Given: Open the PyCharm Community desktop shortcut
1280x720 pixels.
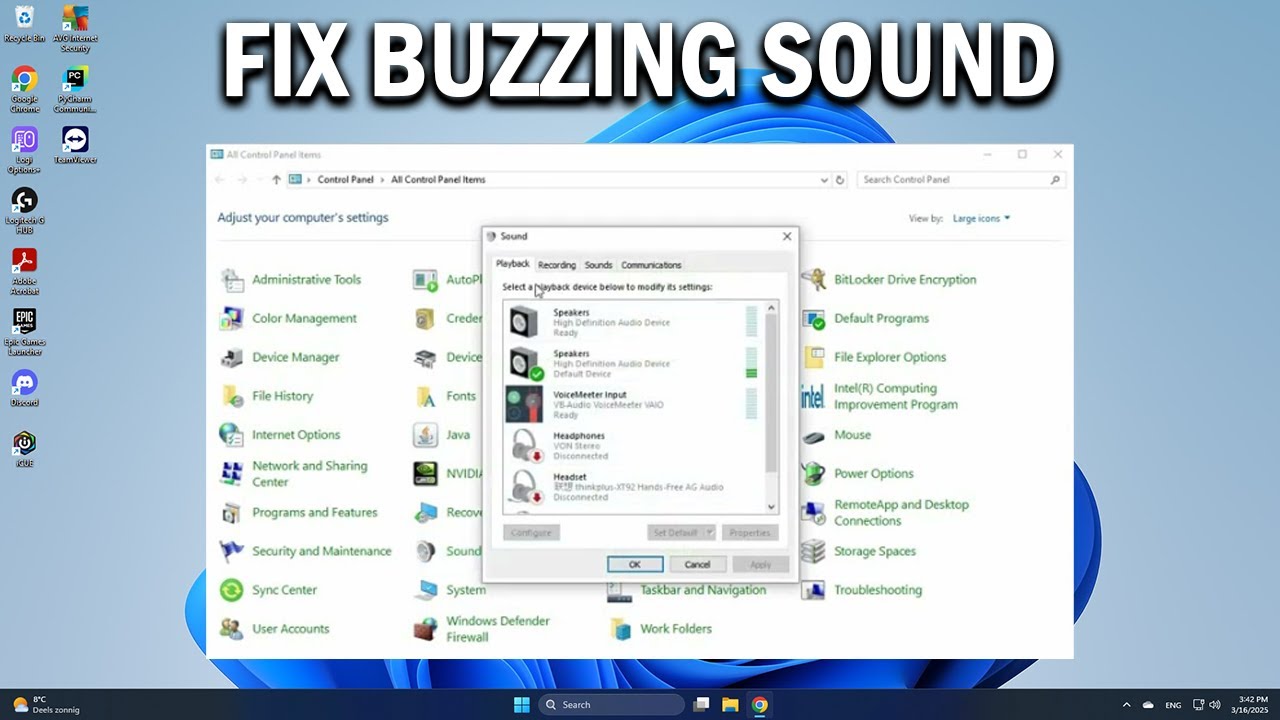Looking at the screenshot, I should 74,90.
